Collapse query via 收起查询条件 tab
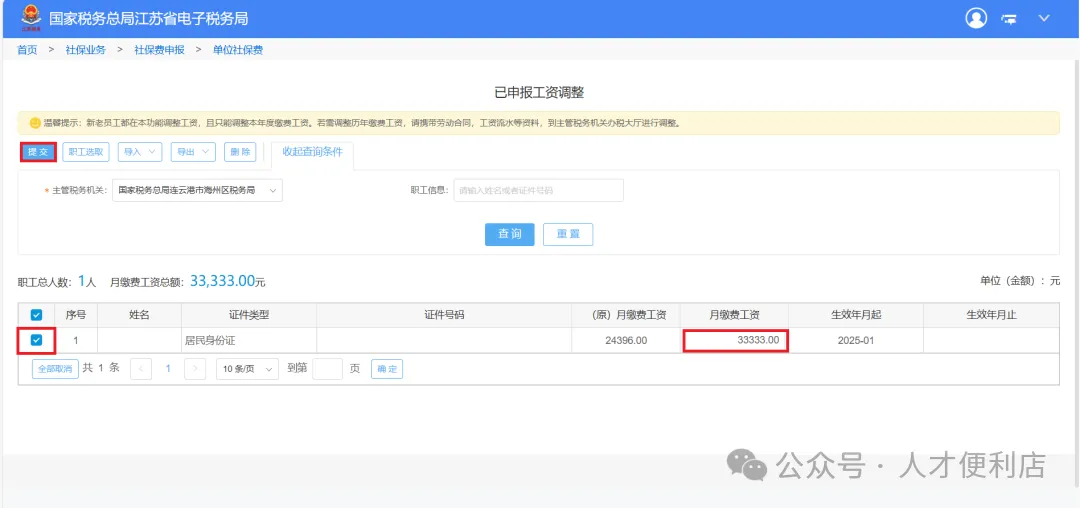 click(312, 152)
